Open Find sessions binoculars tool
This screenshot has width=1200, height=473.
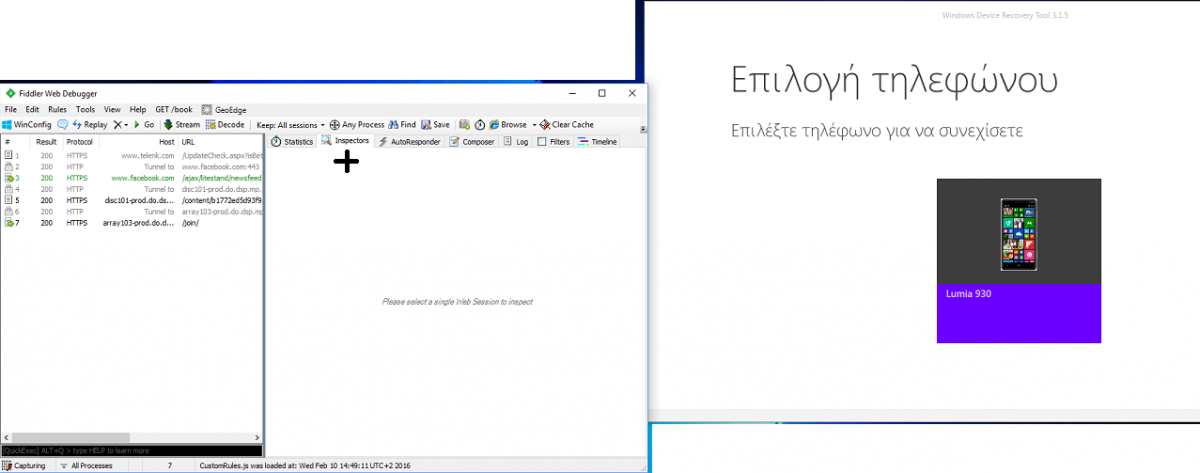[x=402, y=125]
